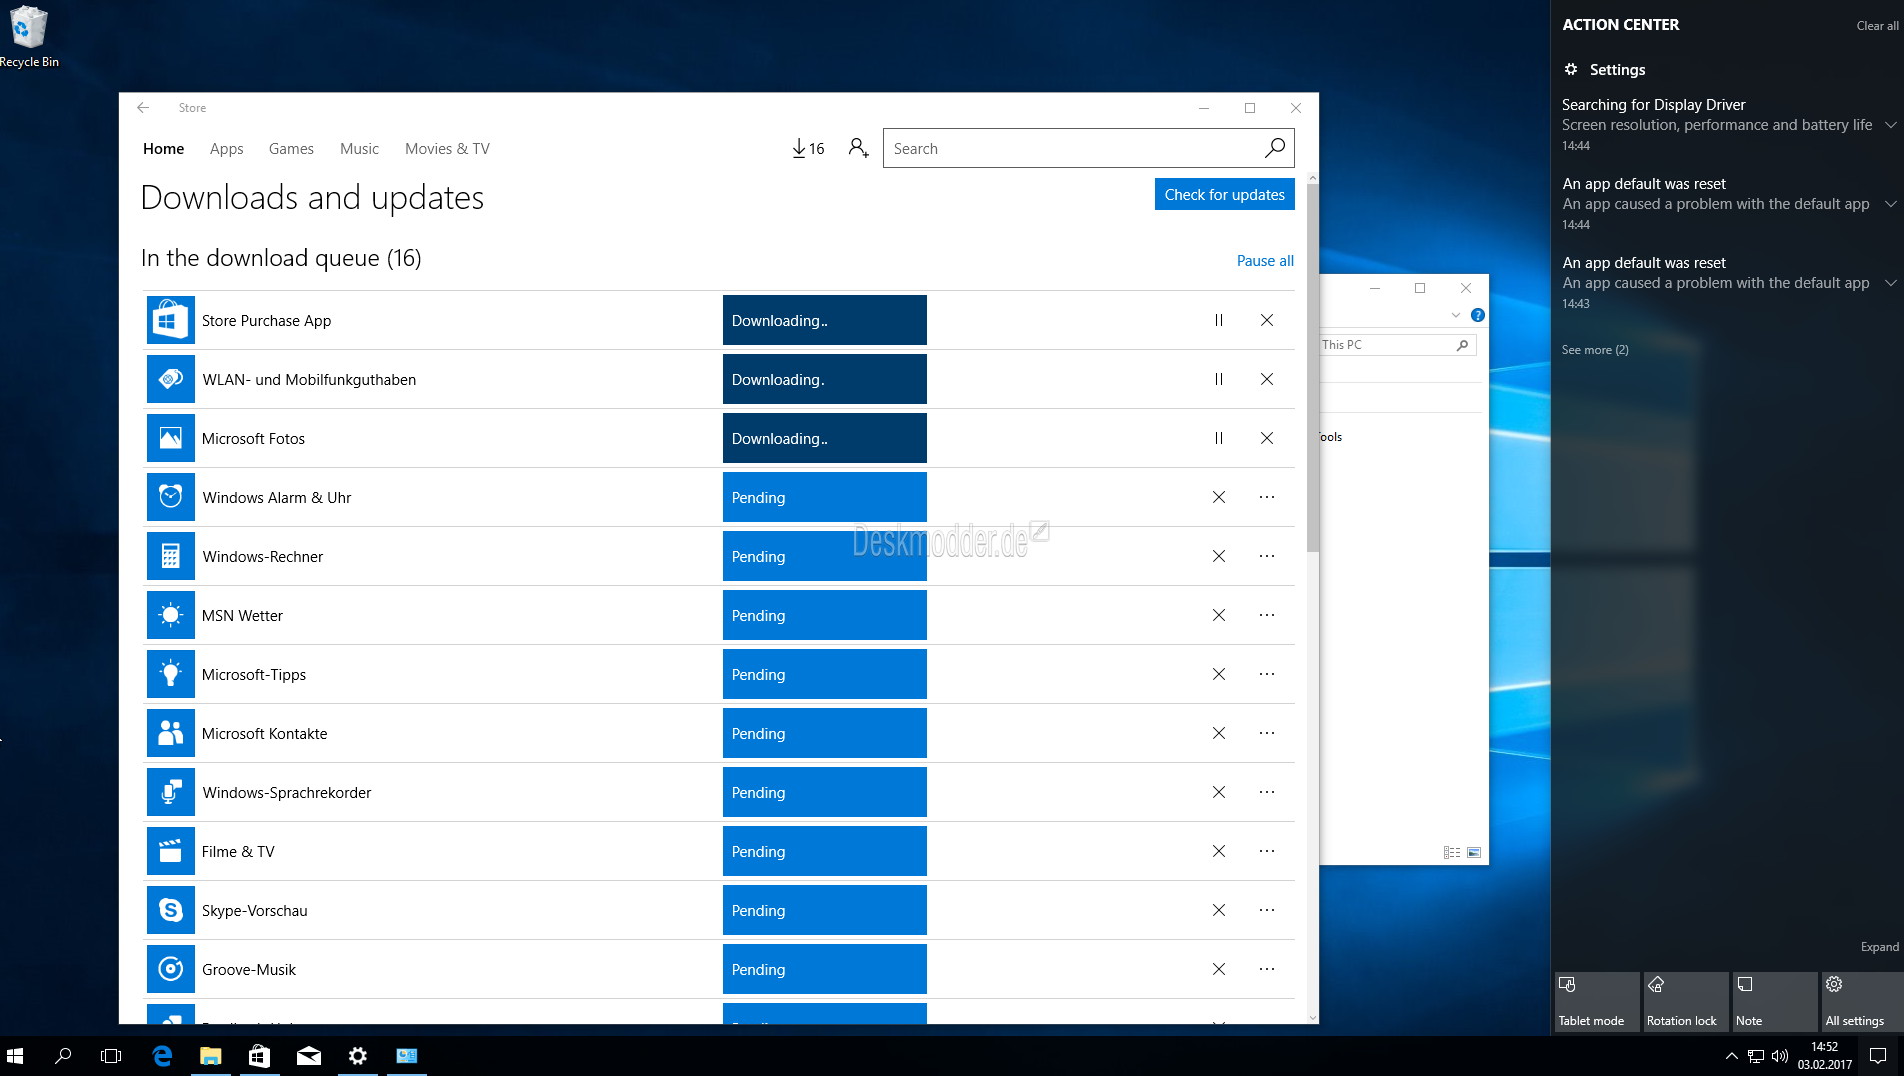The height and width of the screenshot is (1076, 1904).
Task: Switch to the Movies & TV tab
Action: click(447, 148)
